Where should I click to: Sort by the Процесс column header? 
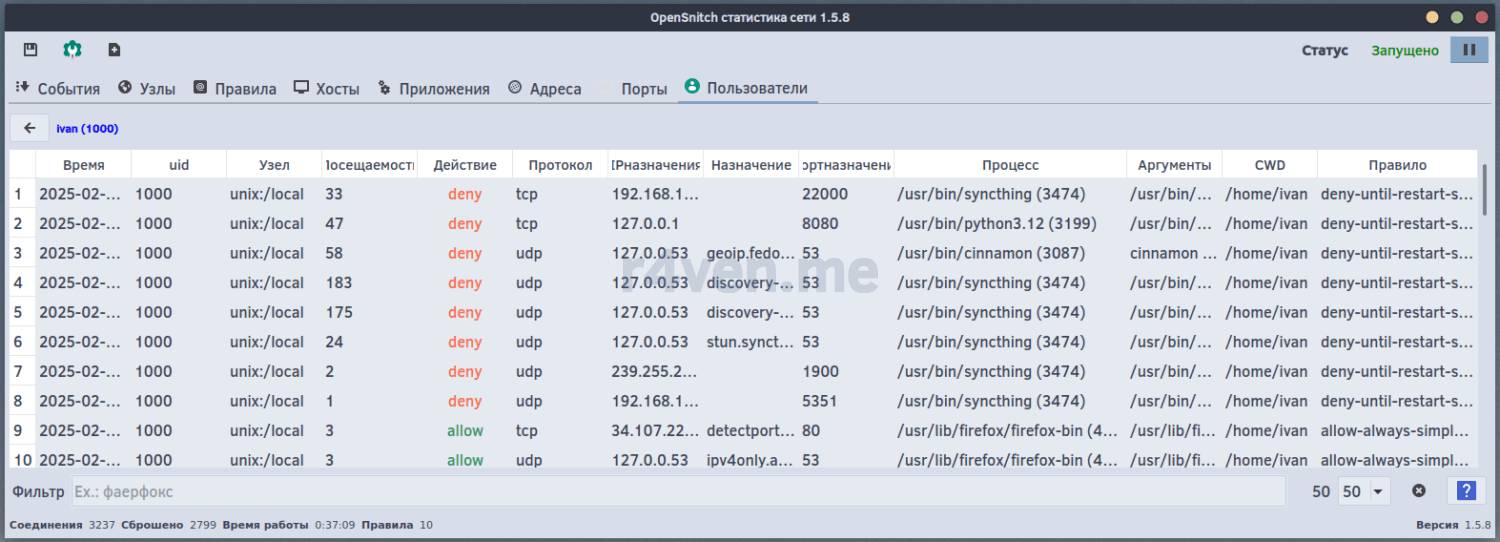[x=1010, y=165]
